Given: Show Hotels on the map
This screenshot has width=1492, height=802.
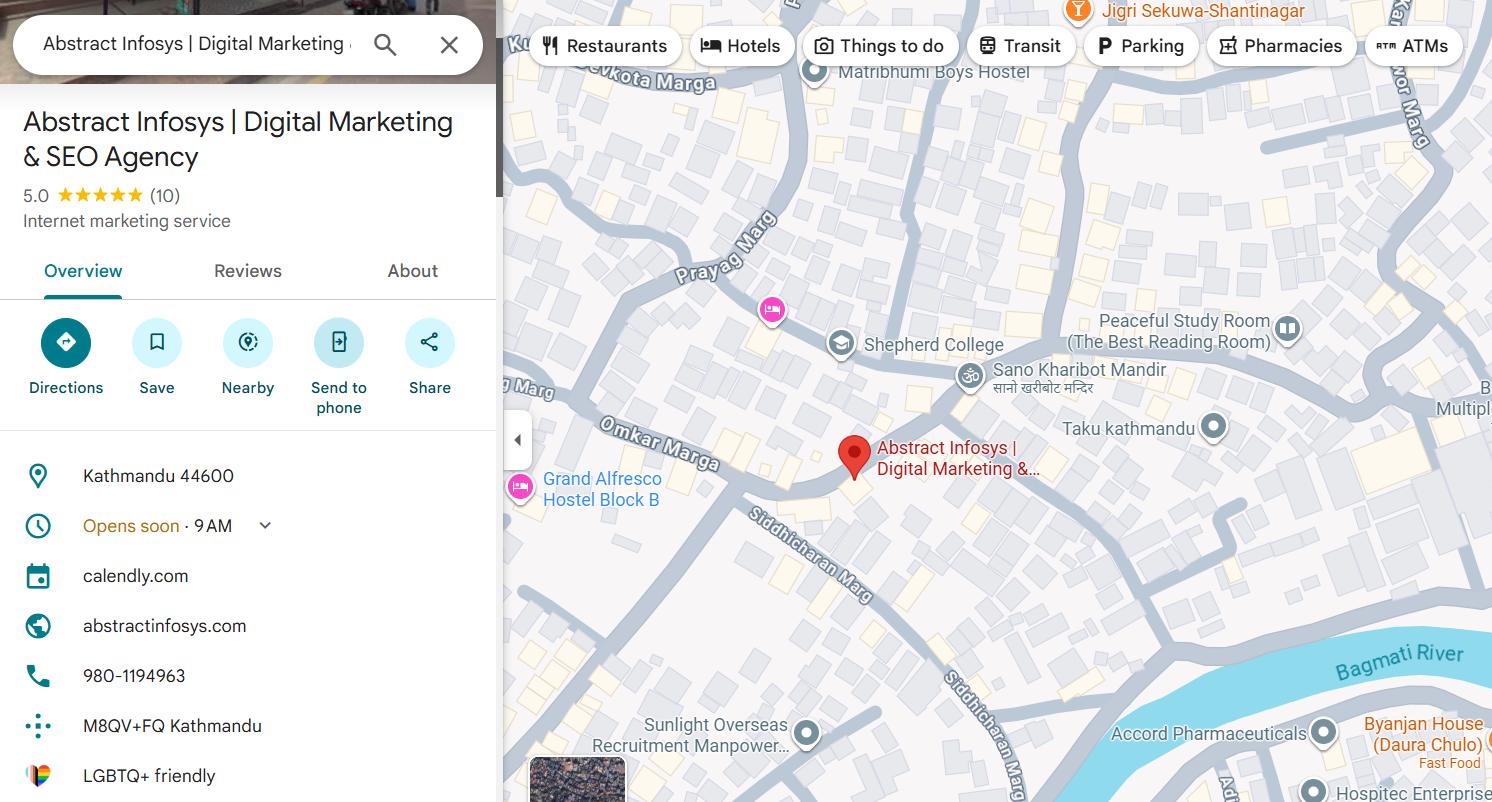Looking at the screenshot, I should click(x=740, y=46).
